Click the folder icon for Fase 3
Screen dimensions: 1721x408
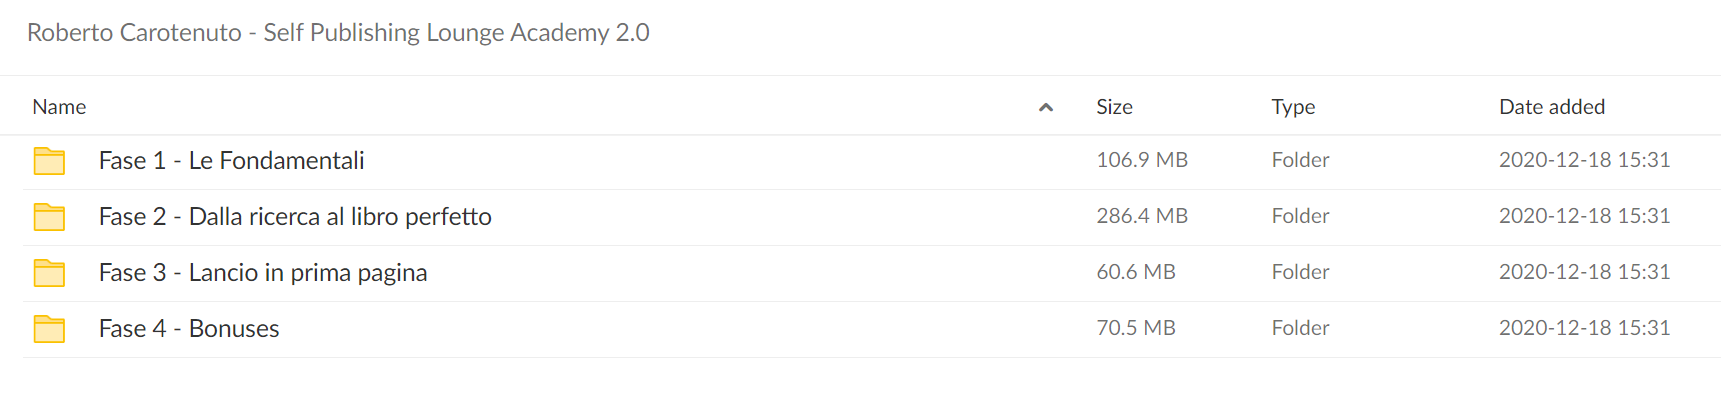[49, 273]
